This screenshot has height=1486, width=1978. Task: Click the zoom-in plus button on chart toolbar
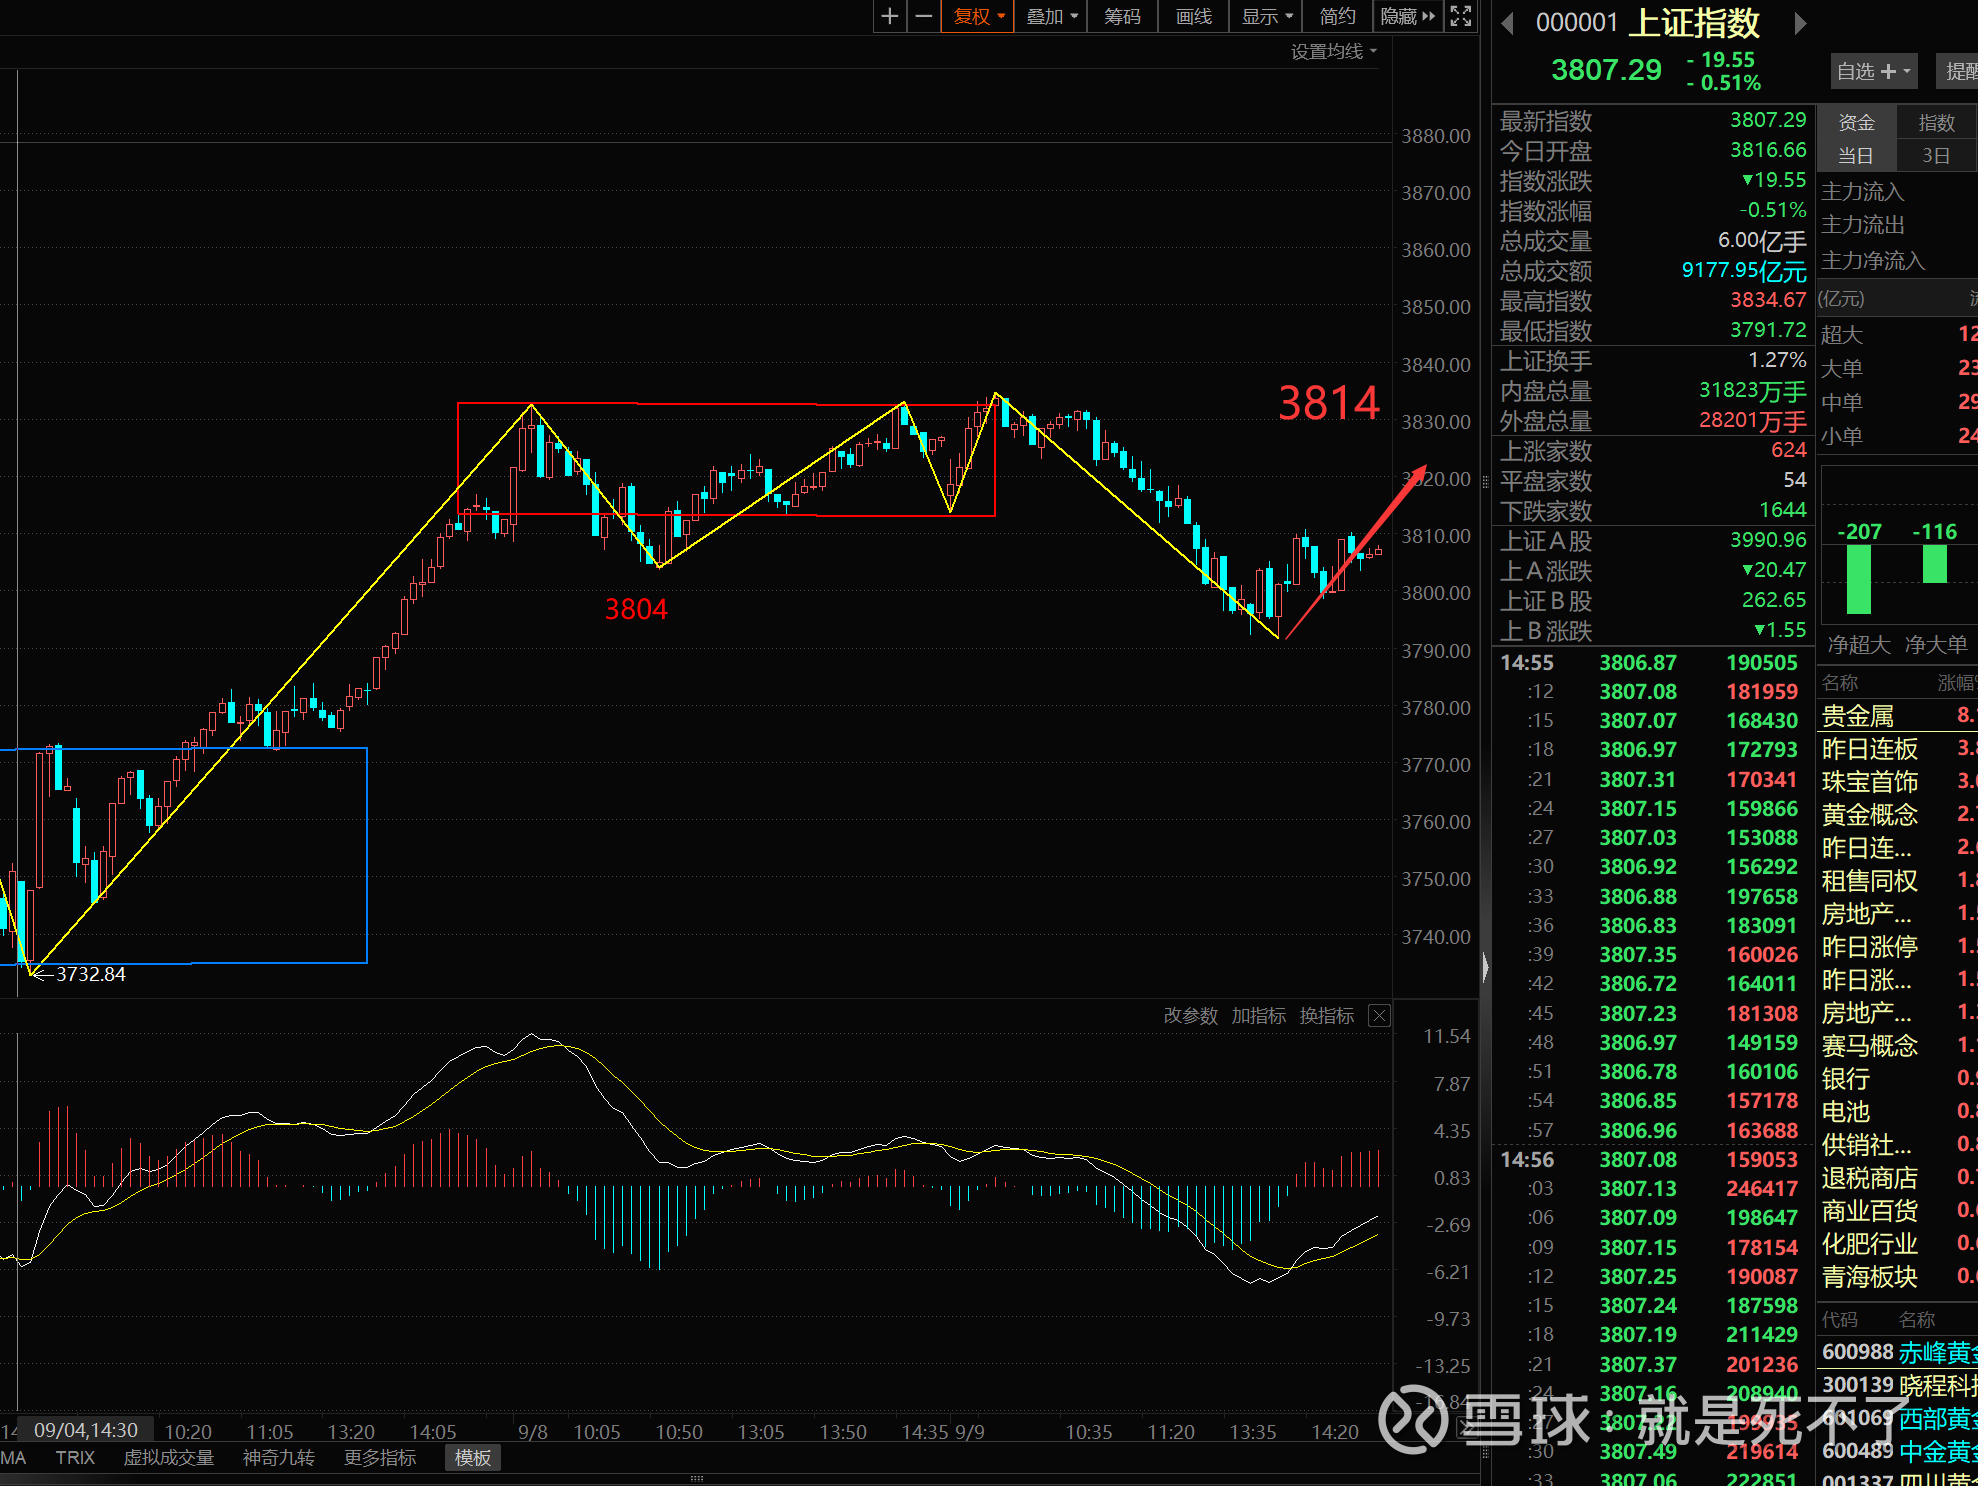[x=889, y=16]
